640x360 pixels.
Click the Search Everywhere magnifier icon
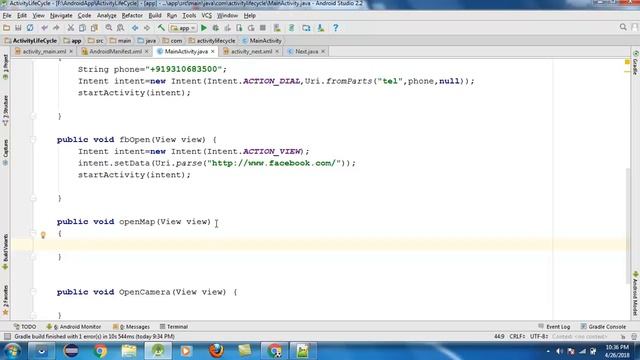click(623, 27)
